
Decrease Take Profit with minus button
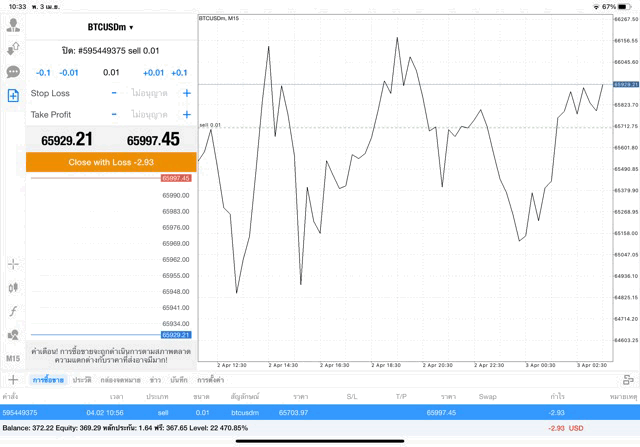click(x=114, y=115)
